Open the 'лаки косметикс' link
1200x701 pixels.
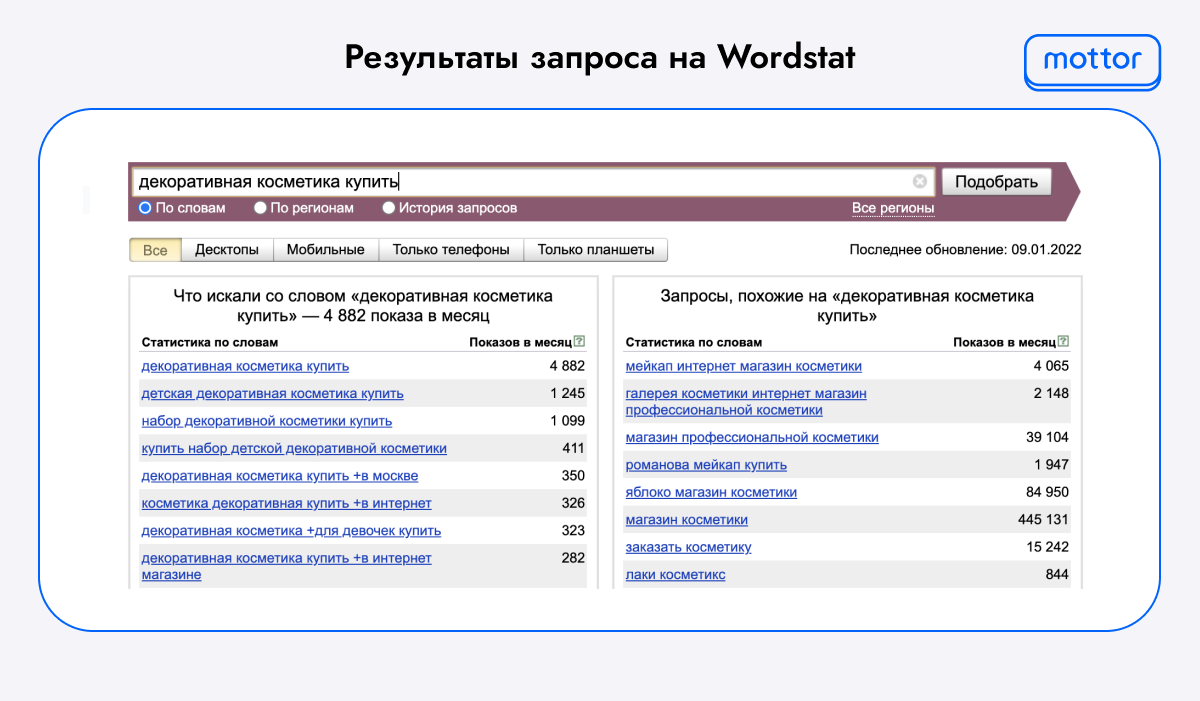pos(676,575)
